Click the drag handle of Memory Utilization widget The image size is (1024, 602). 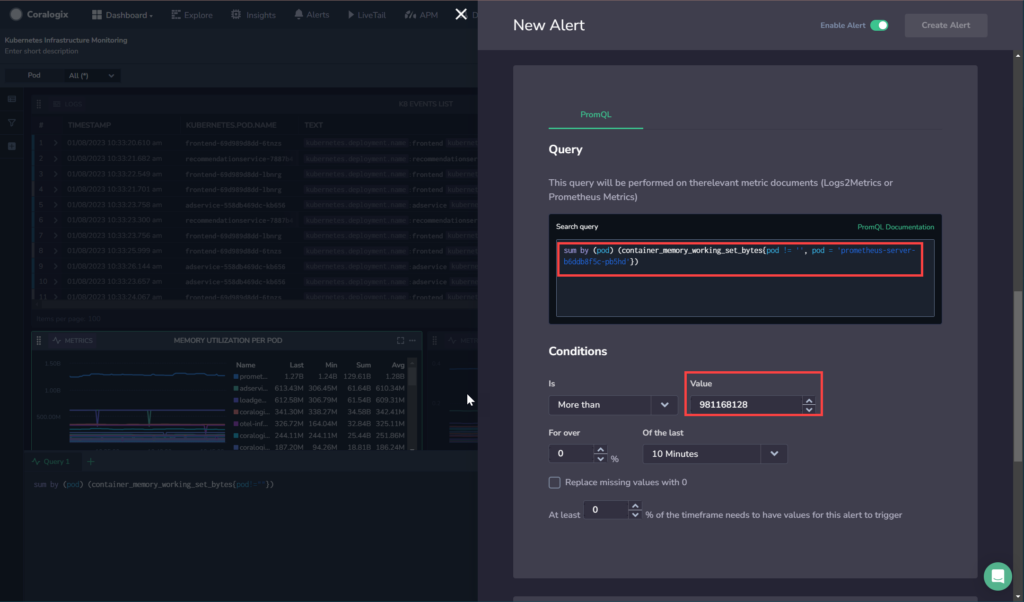(x=39, y=340)
